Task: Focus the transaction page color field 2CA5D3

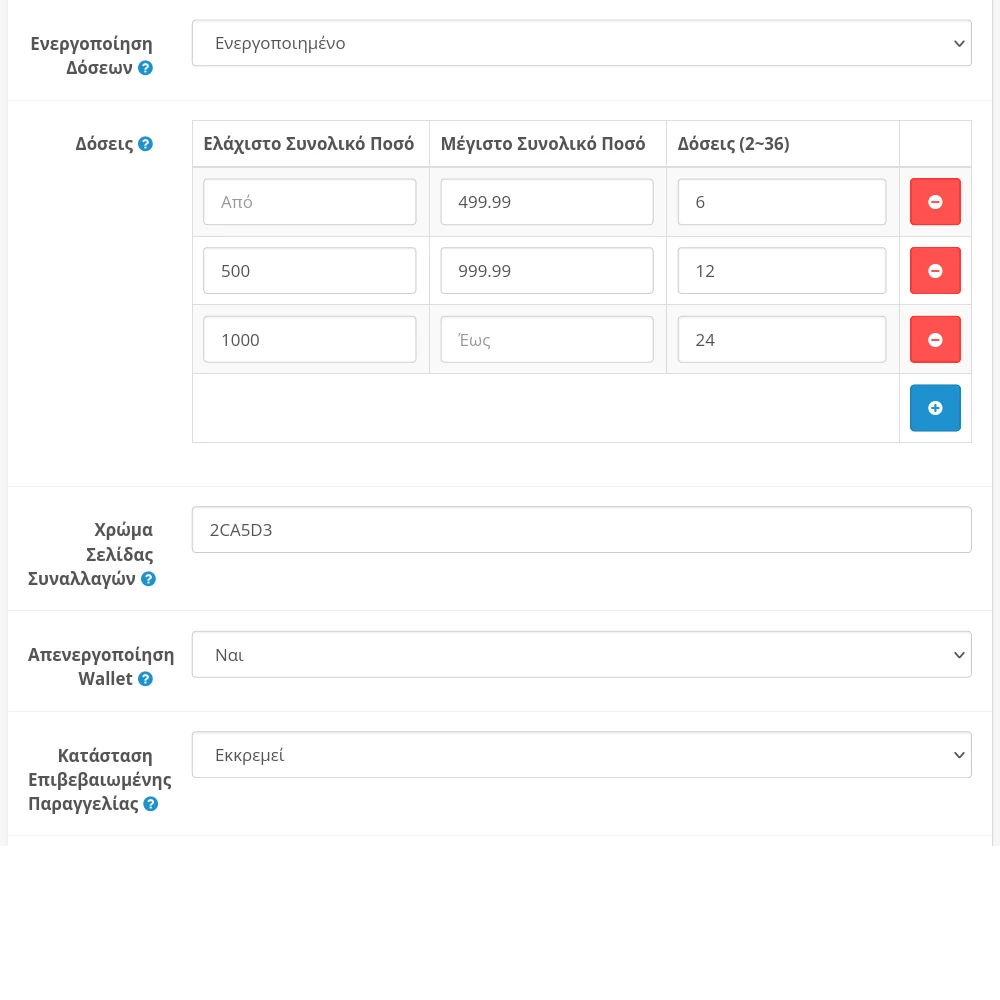Action: click(x=581, y=530)
